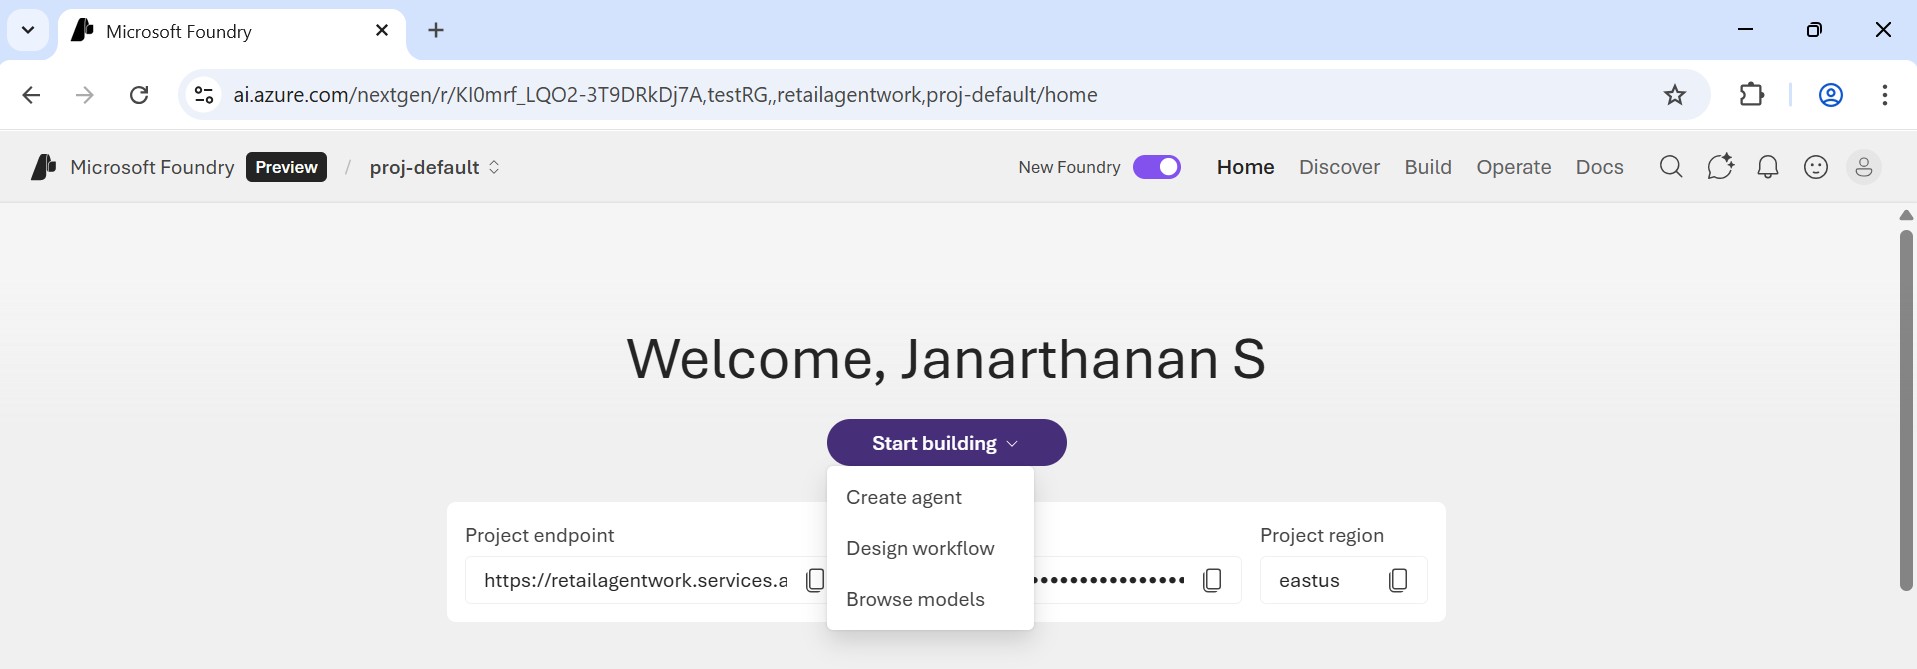Open the tab search dropdown arrow
Image resolution: width=1917 pixels, height=669 pixels.
click(28, 30)
